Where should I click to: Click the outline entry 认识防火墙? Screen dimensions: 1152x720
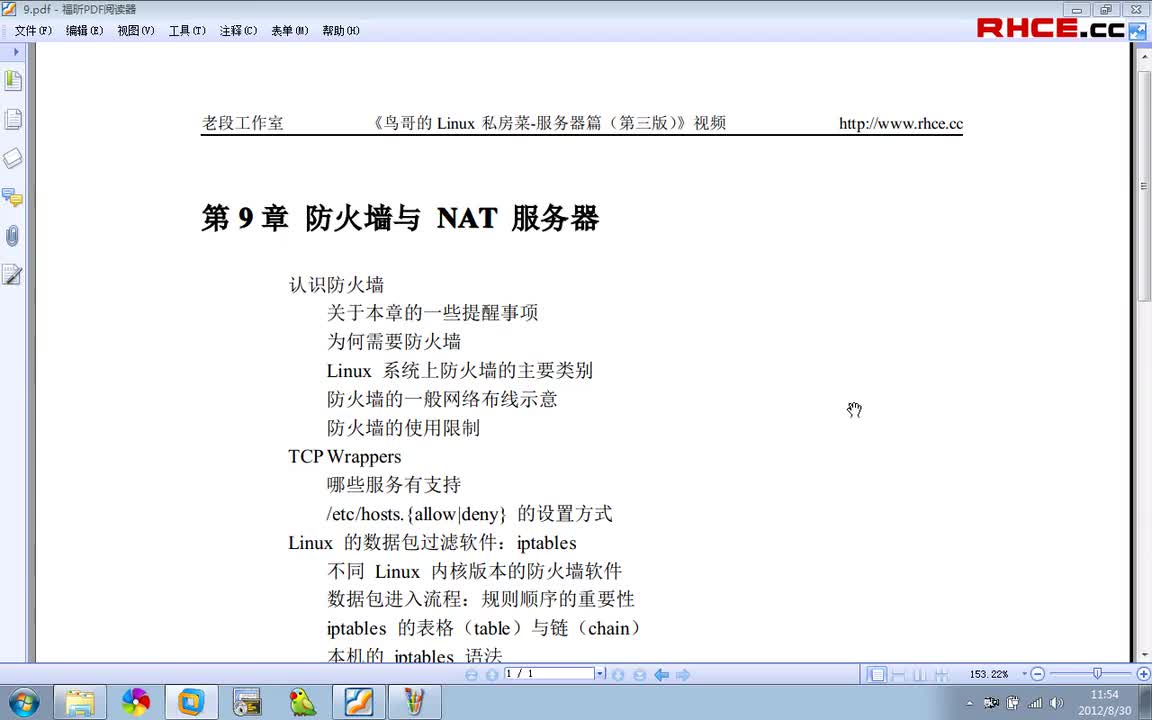click(336, 284)
